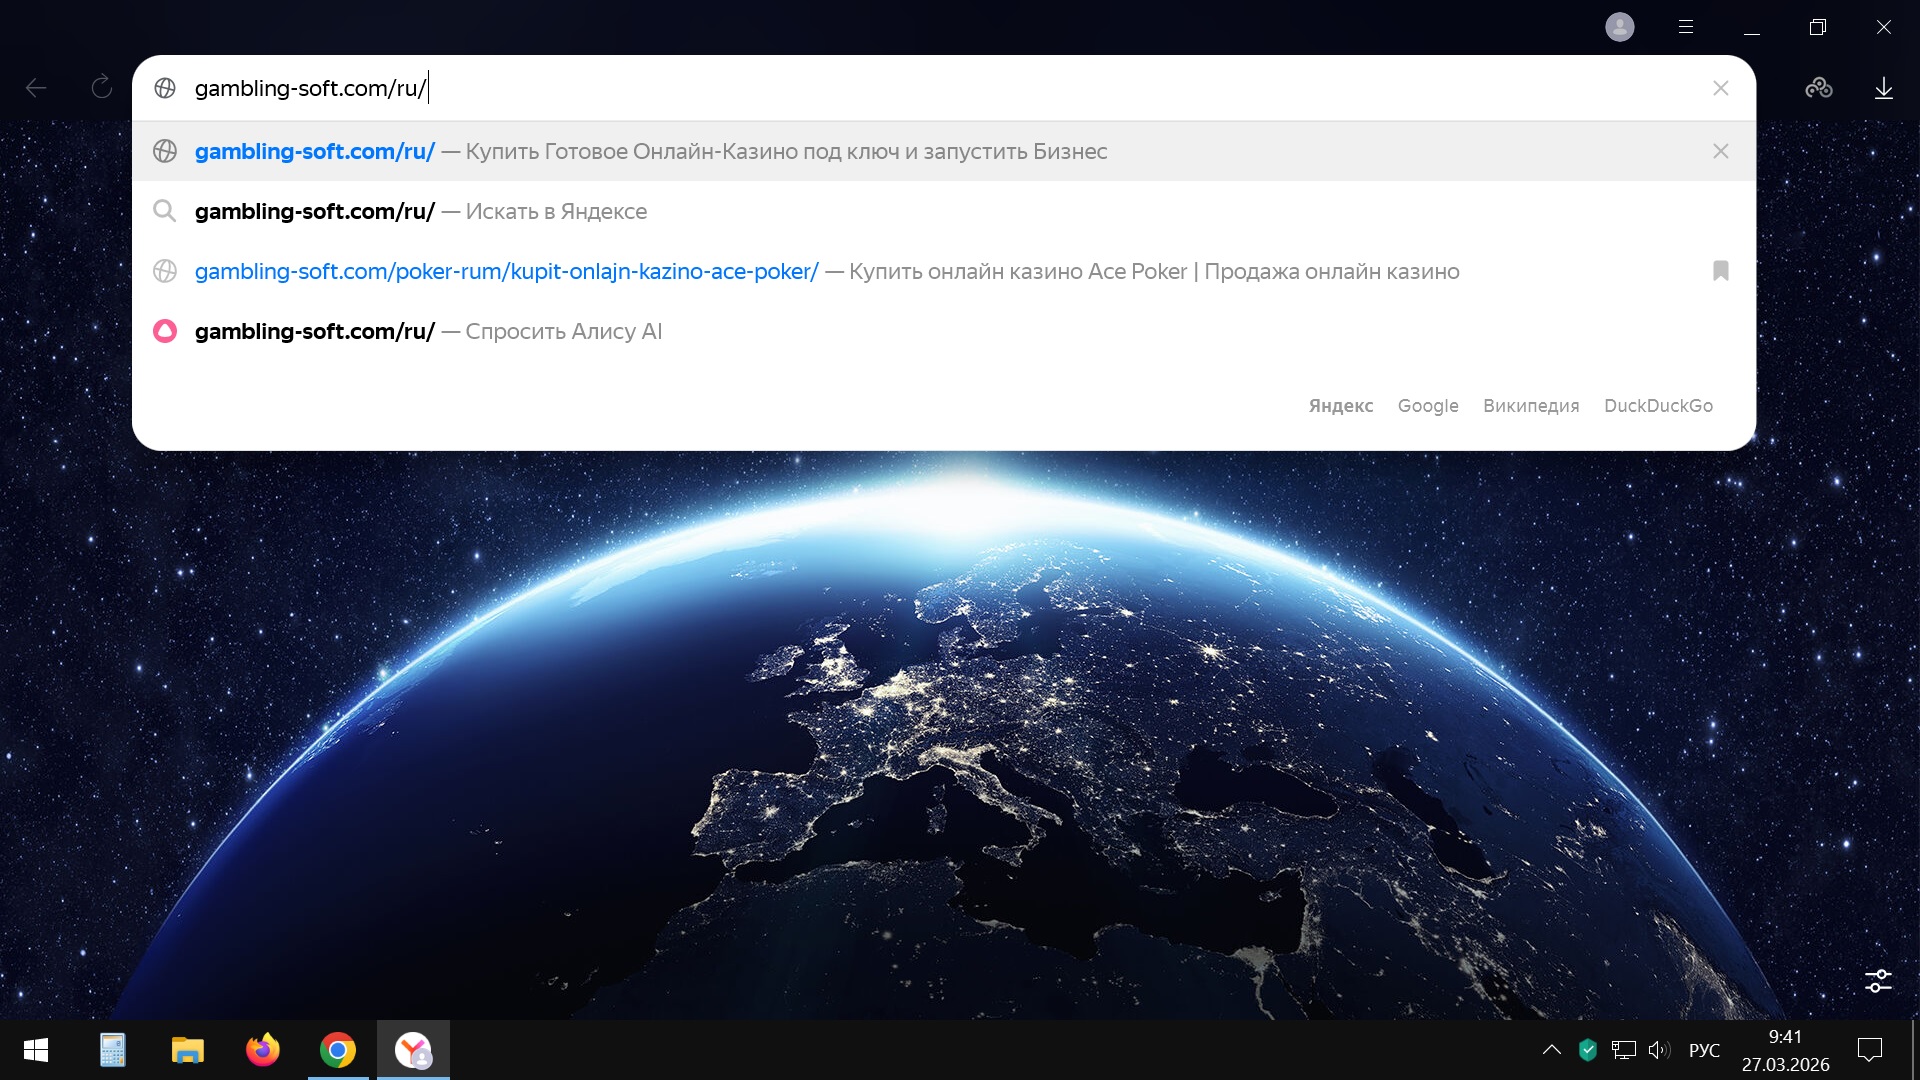Open the profile avatar icon
This screenshot has height=1080, width=1920.
coord(1619,27)
